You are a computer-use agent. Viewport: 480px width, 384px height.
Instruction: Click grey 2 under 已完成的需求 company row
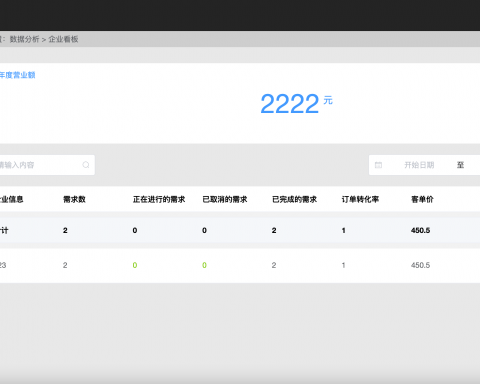pyautogui.click(x=274, y=265)
